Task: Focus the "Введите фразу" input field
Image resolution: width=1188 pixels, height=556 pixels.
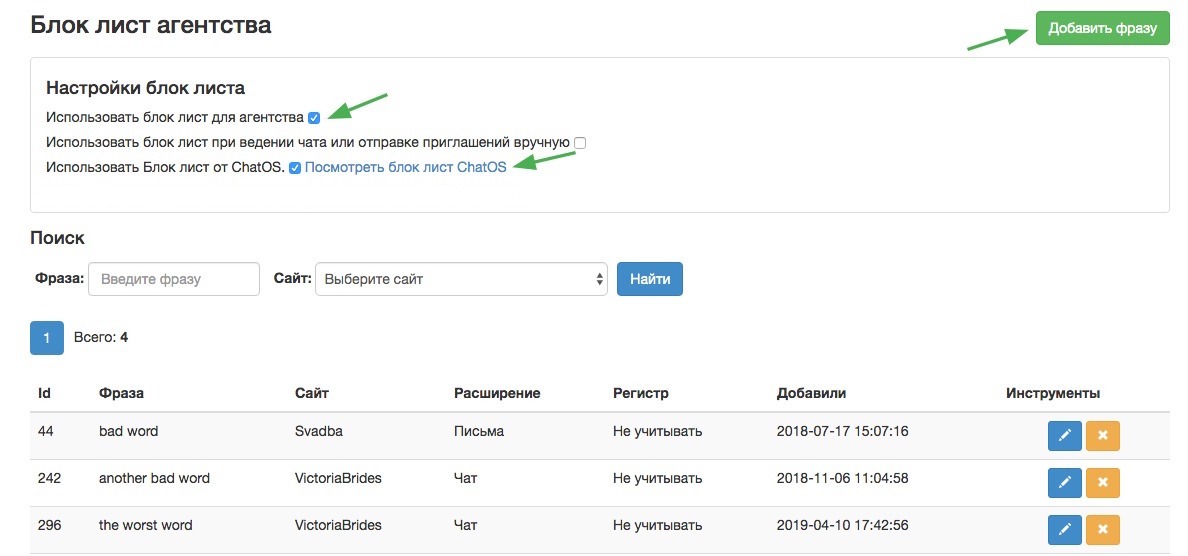Action: (174, 279)
